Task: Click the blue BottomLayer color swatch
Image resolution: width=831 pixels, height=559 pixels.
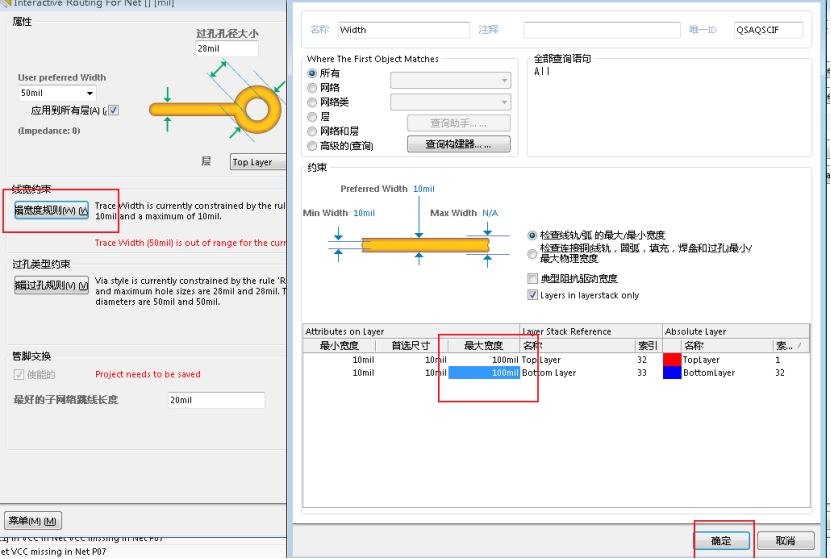Action: click(x=671, y=373)
